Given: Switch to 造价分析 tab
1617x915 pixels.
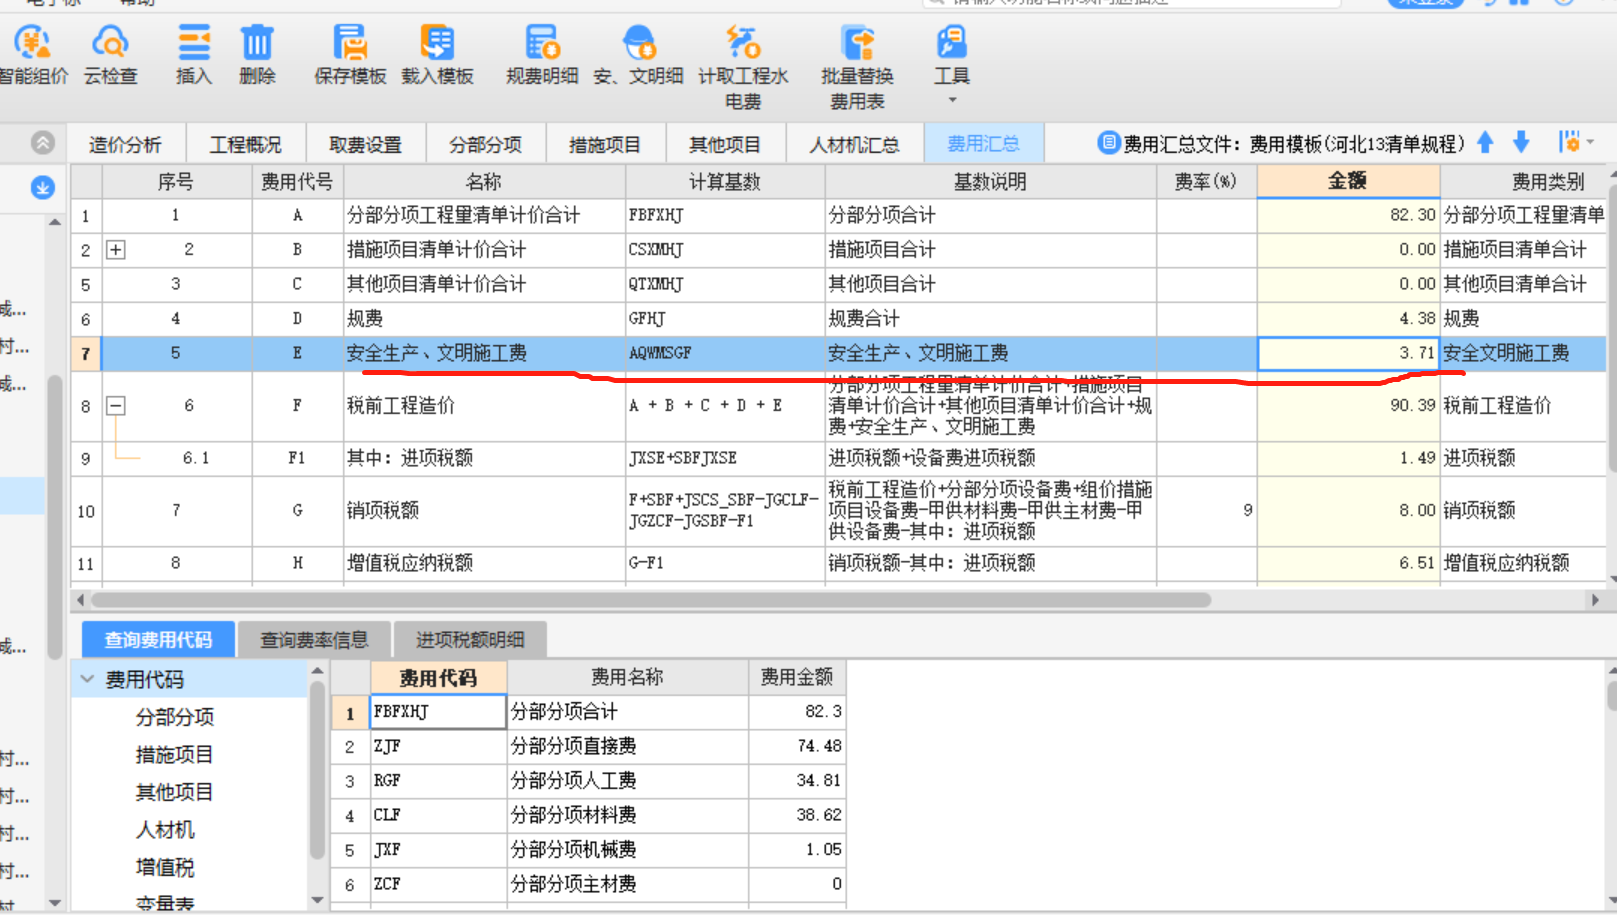Looking at the screenshot, I should coord(125,145).
